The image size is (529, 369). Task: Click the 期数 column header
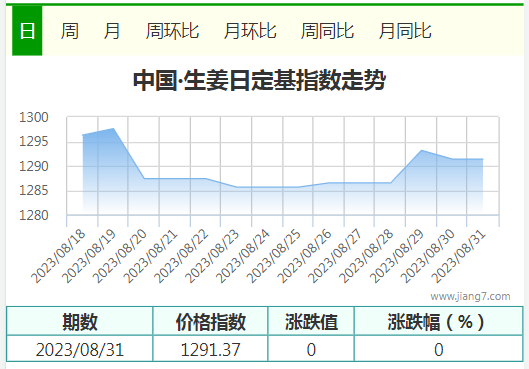[80, 321]
